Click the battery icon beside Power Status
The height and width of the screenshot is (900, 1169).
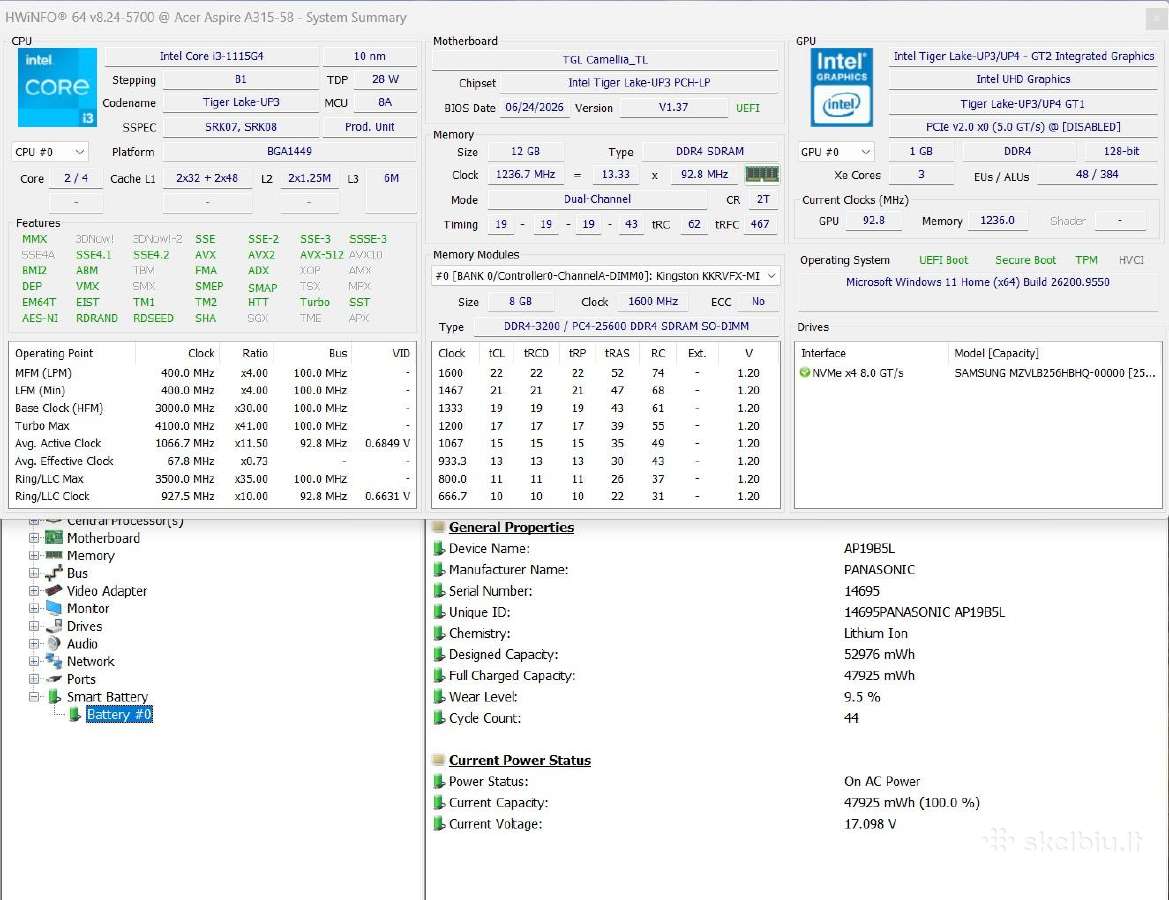tap(439, 781)
